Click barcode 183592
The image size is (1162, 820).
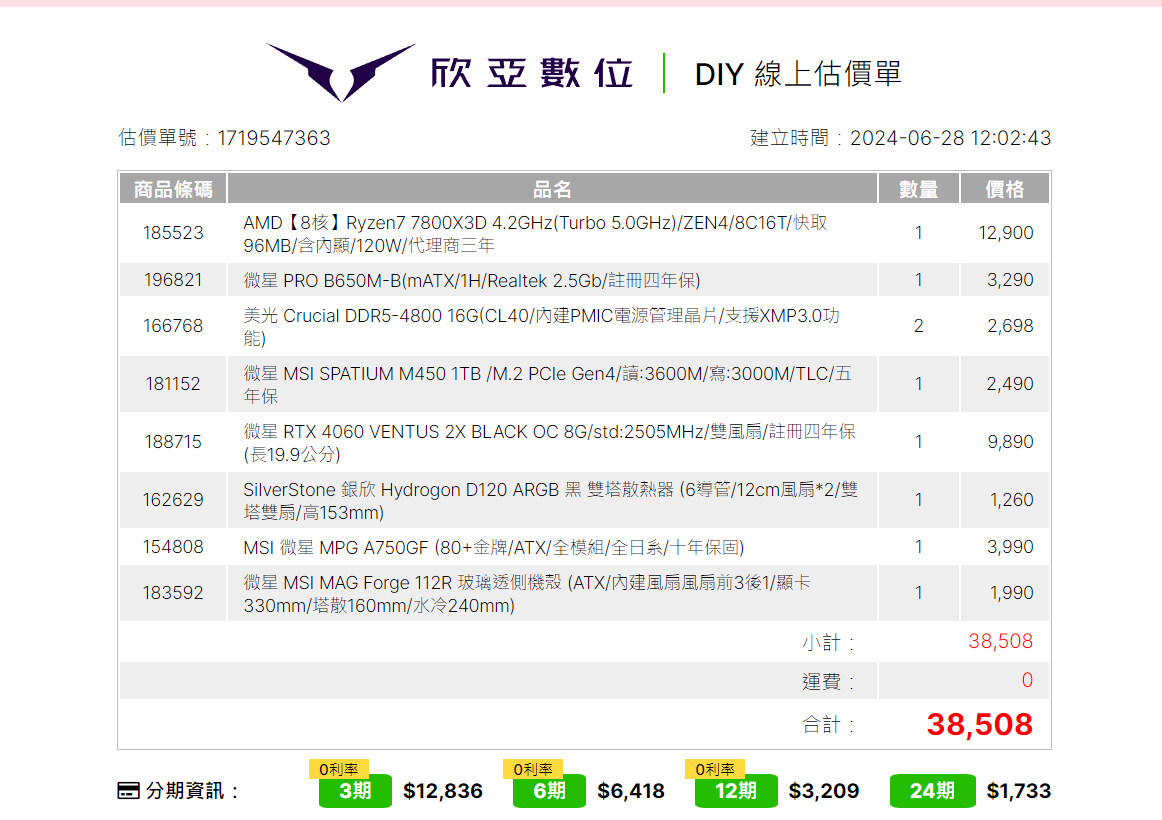(173, 593)
